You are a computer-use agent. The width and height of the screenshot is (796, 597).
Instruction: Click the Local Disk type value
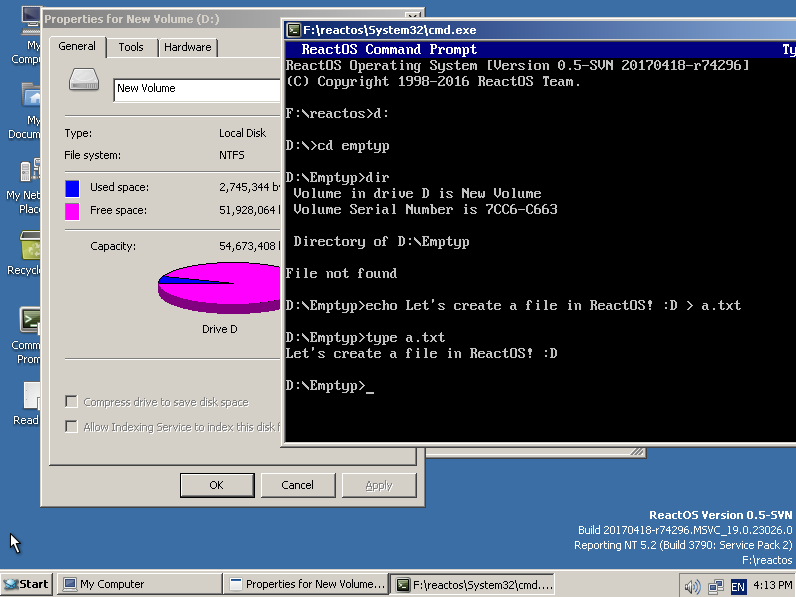click(x=242, y=133)
